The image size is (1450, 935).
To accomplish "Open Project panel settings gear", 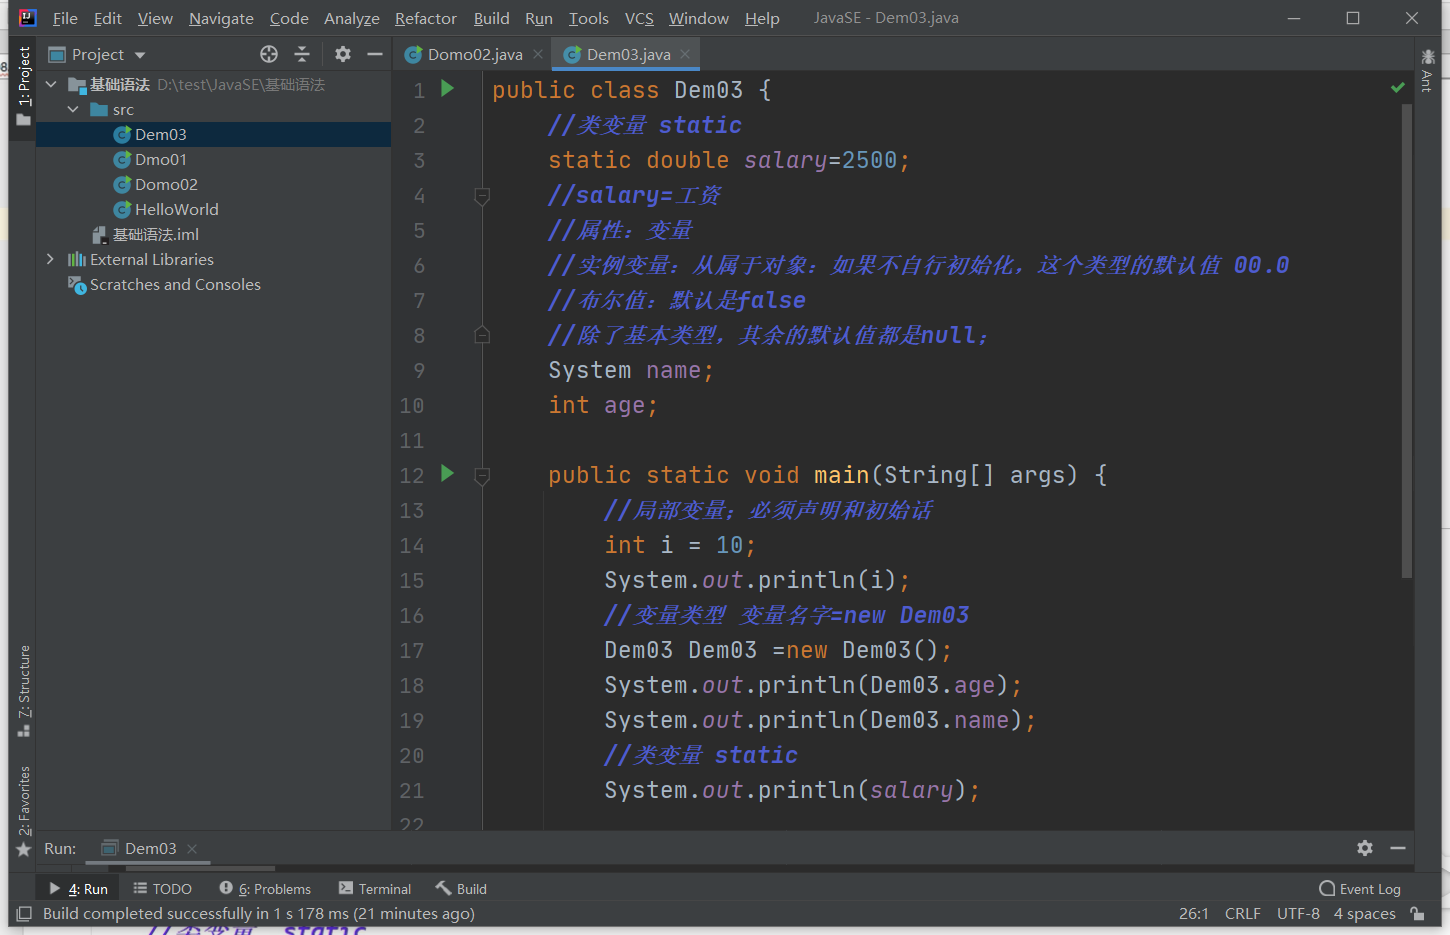I will pos(343,54).
